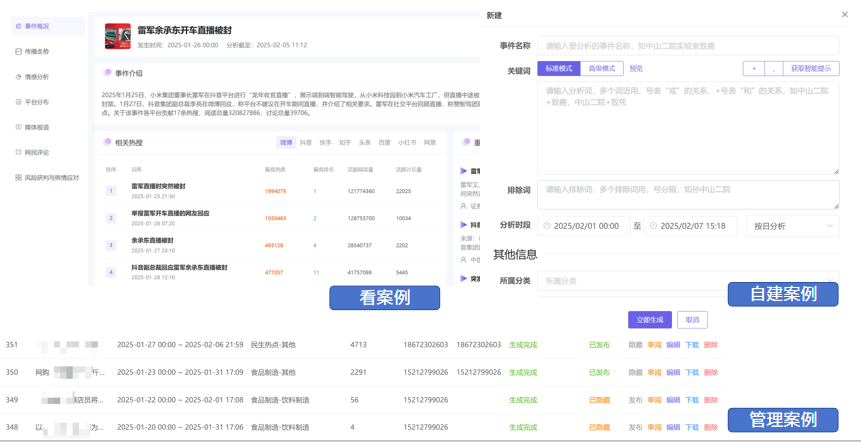Image resolution: width=861 pixels, height=442 pixels.
Task: Select 标准模式 keyword mode
Action: coord(558,69)
